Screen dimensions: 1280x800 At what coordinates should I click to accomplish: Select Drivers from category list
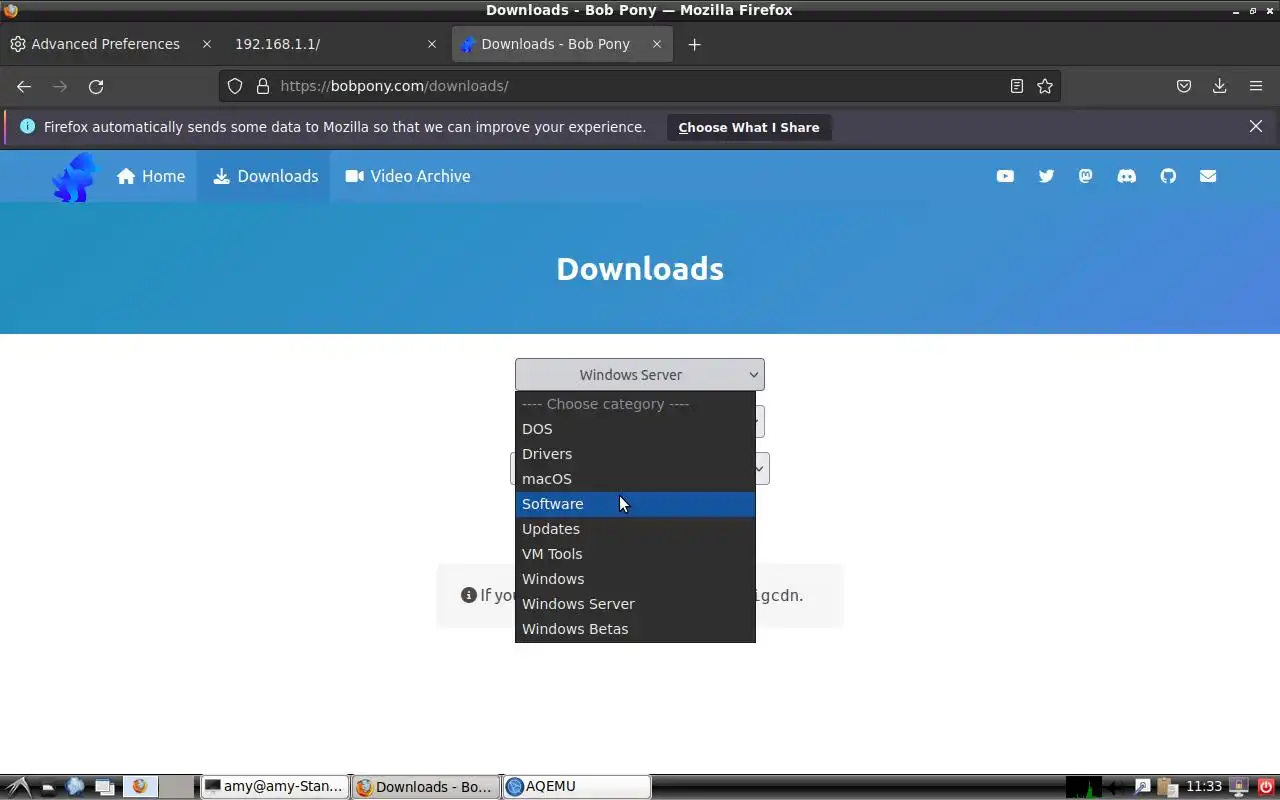coord(635,454)
